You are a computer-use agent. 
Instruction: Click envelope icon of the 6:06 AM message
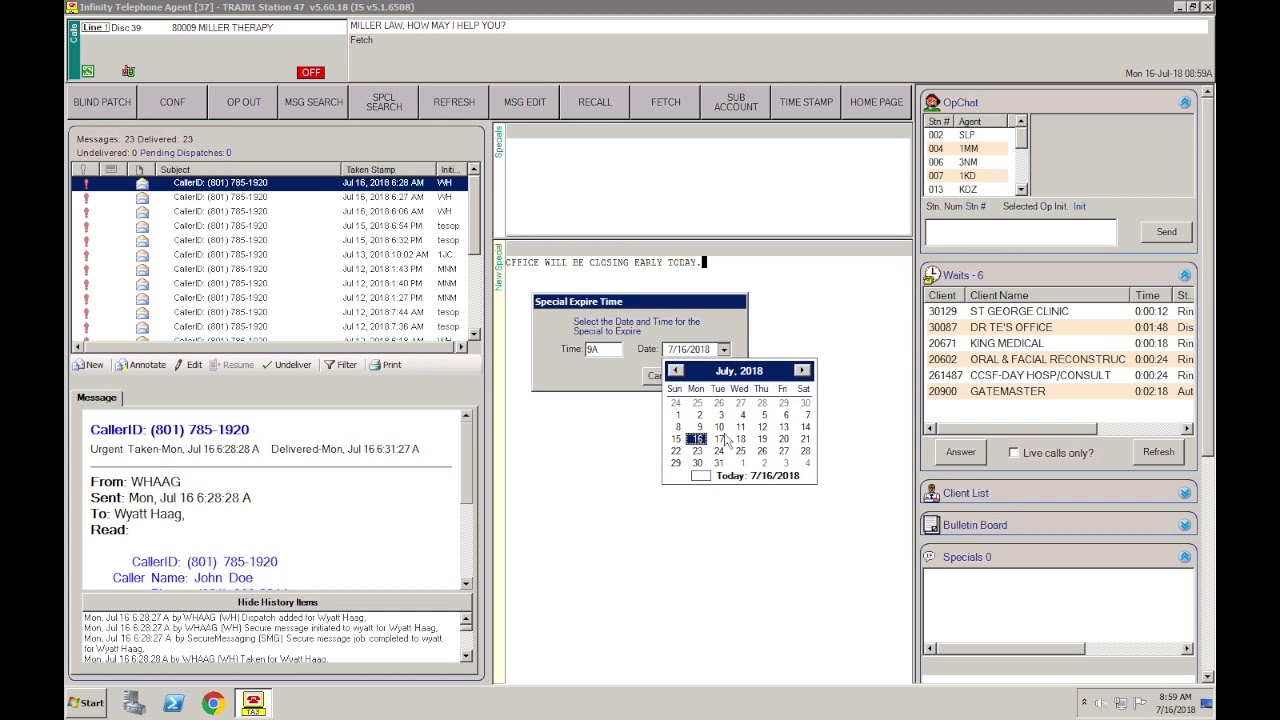(142, 211)
